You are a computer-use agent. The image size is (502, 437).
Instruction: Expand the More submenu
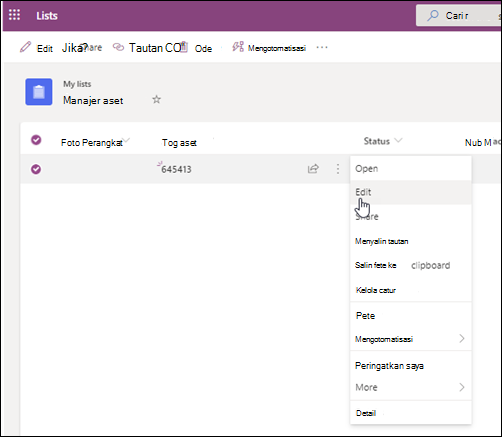(411, 387)
